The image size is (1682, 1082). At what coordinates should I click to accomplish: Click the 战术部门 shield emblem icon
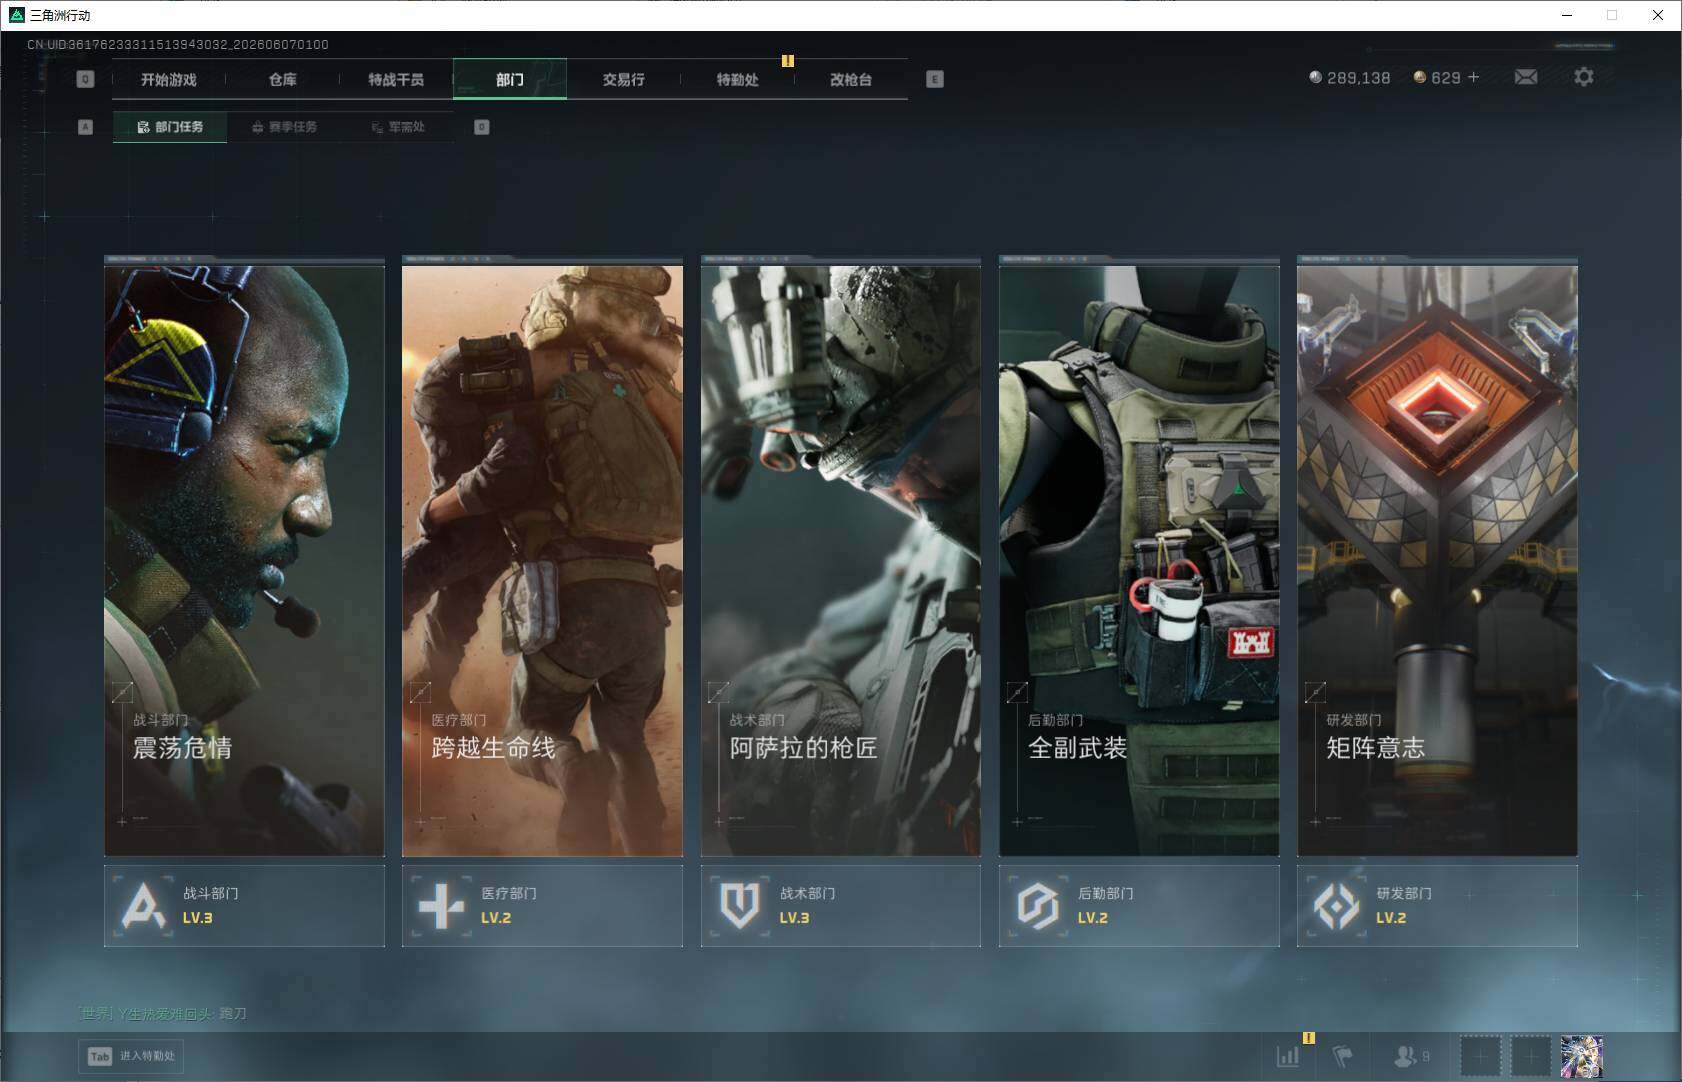pyautogui.click(x=740, y=905)
